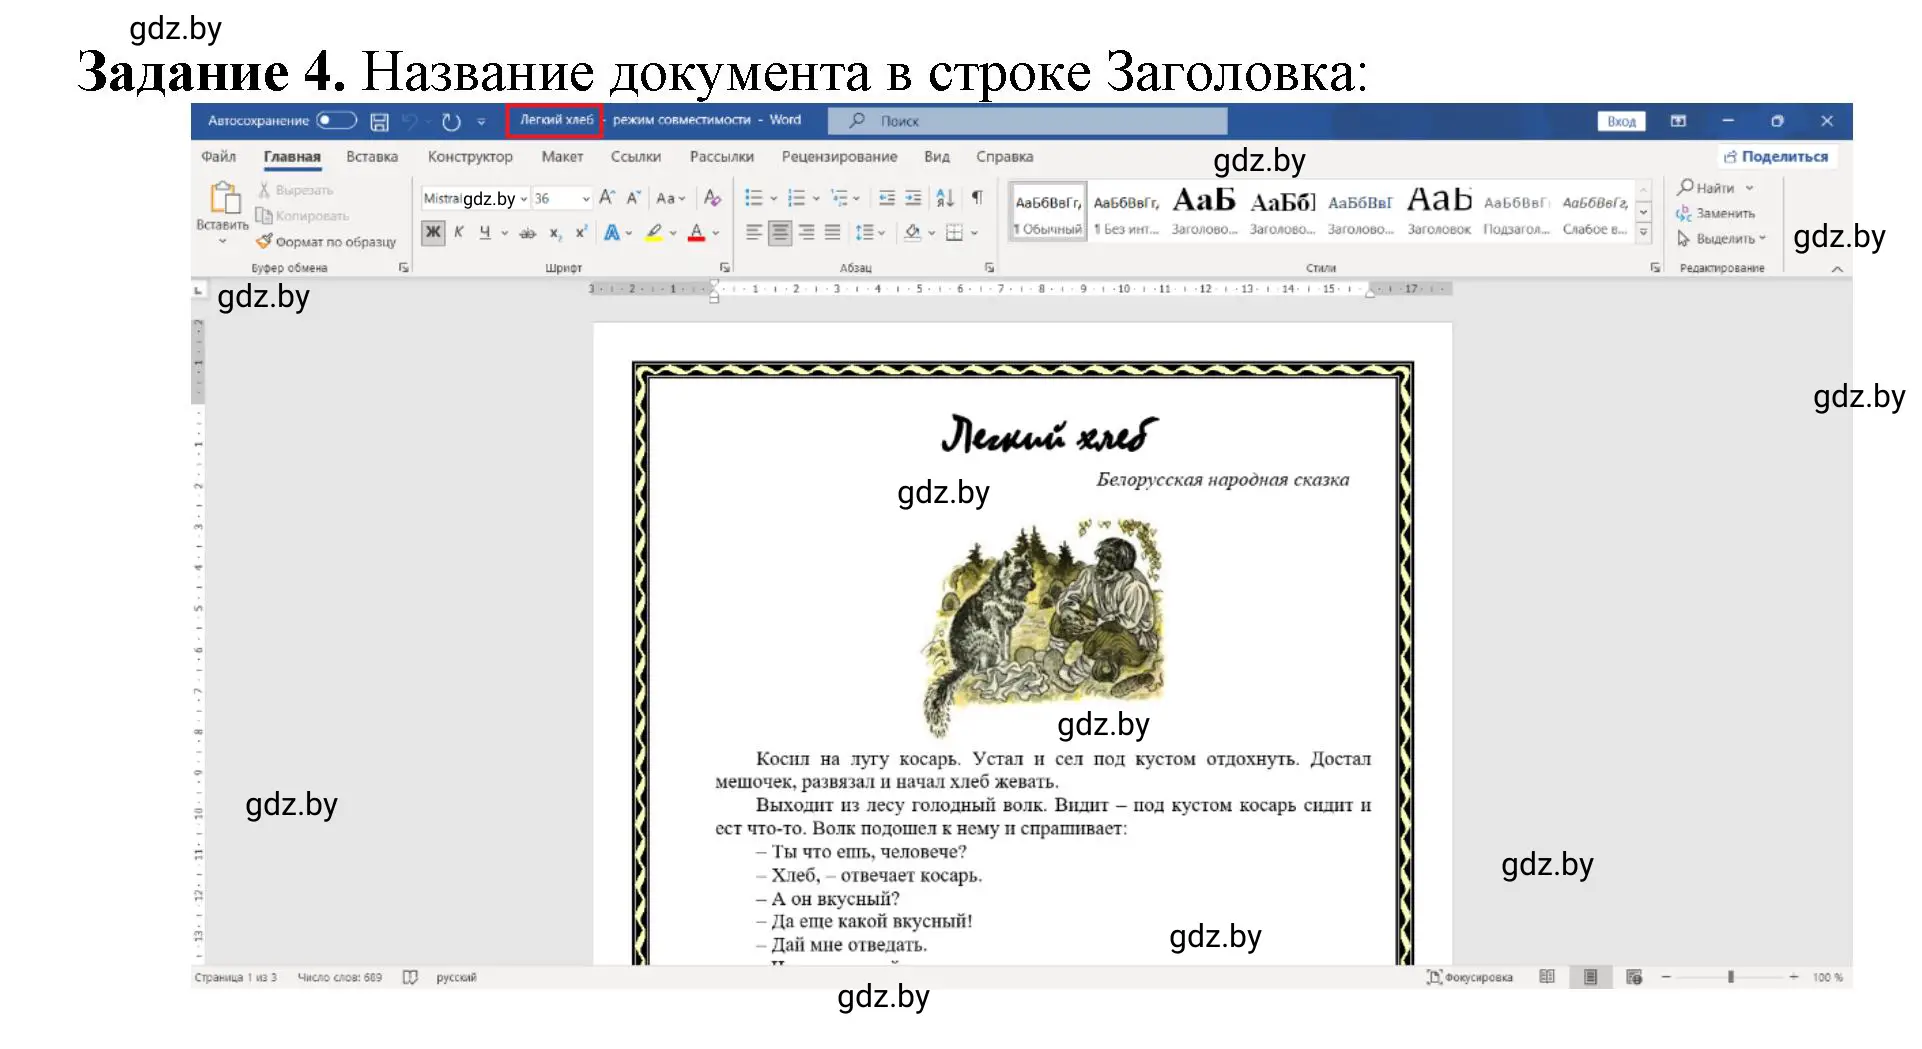
Task: Toggle paragraph marks ¶ display
Action: (977, 198)
